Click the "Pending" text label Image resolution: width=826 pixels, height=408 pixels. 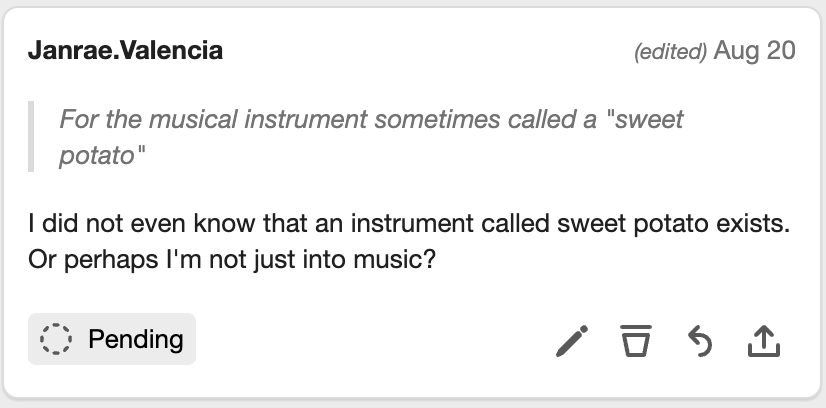click(x=136, y=339)
